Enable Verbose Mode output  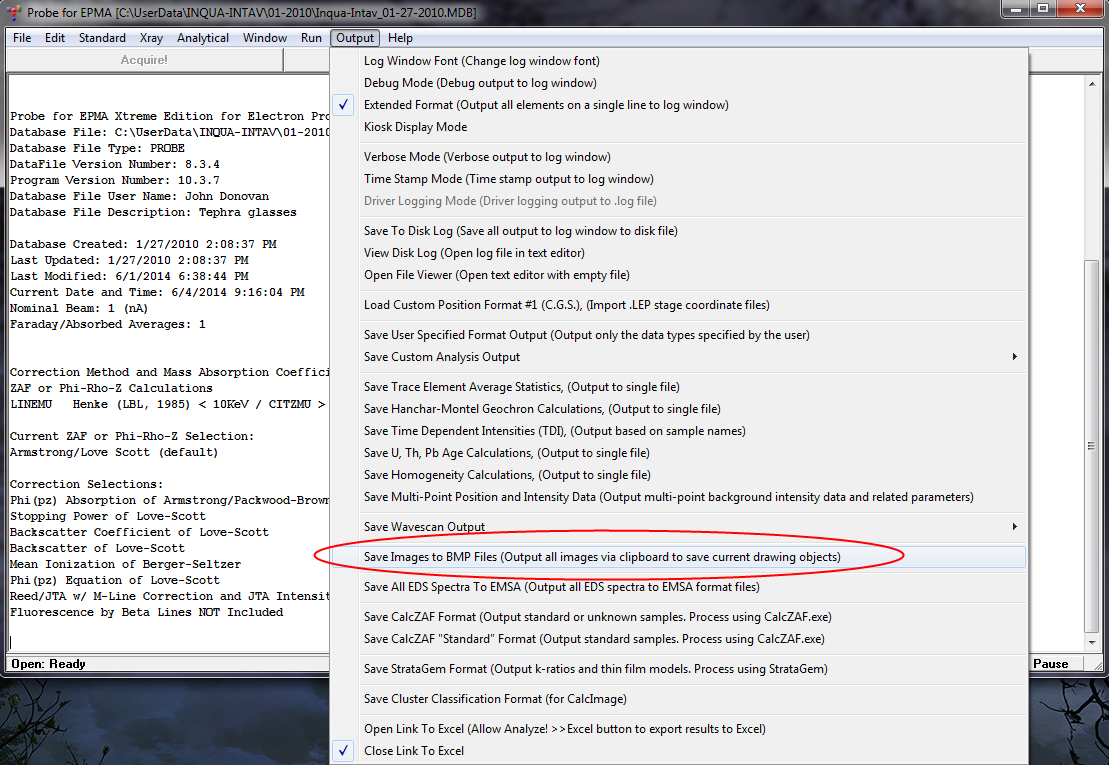click(487, 157)
